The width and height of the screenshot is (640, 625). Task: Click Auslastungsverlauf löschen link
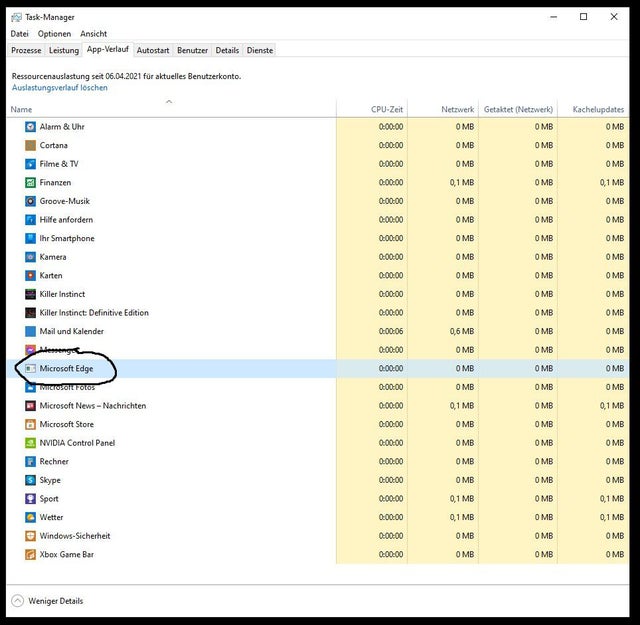pos(60,88)
